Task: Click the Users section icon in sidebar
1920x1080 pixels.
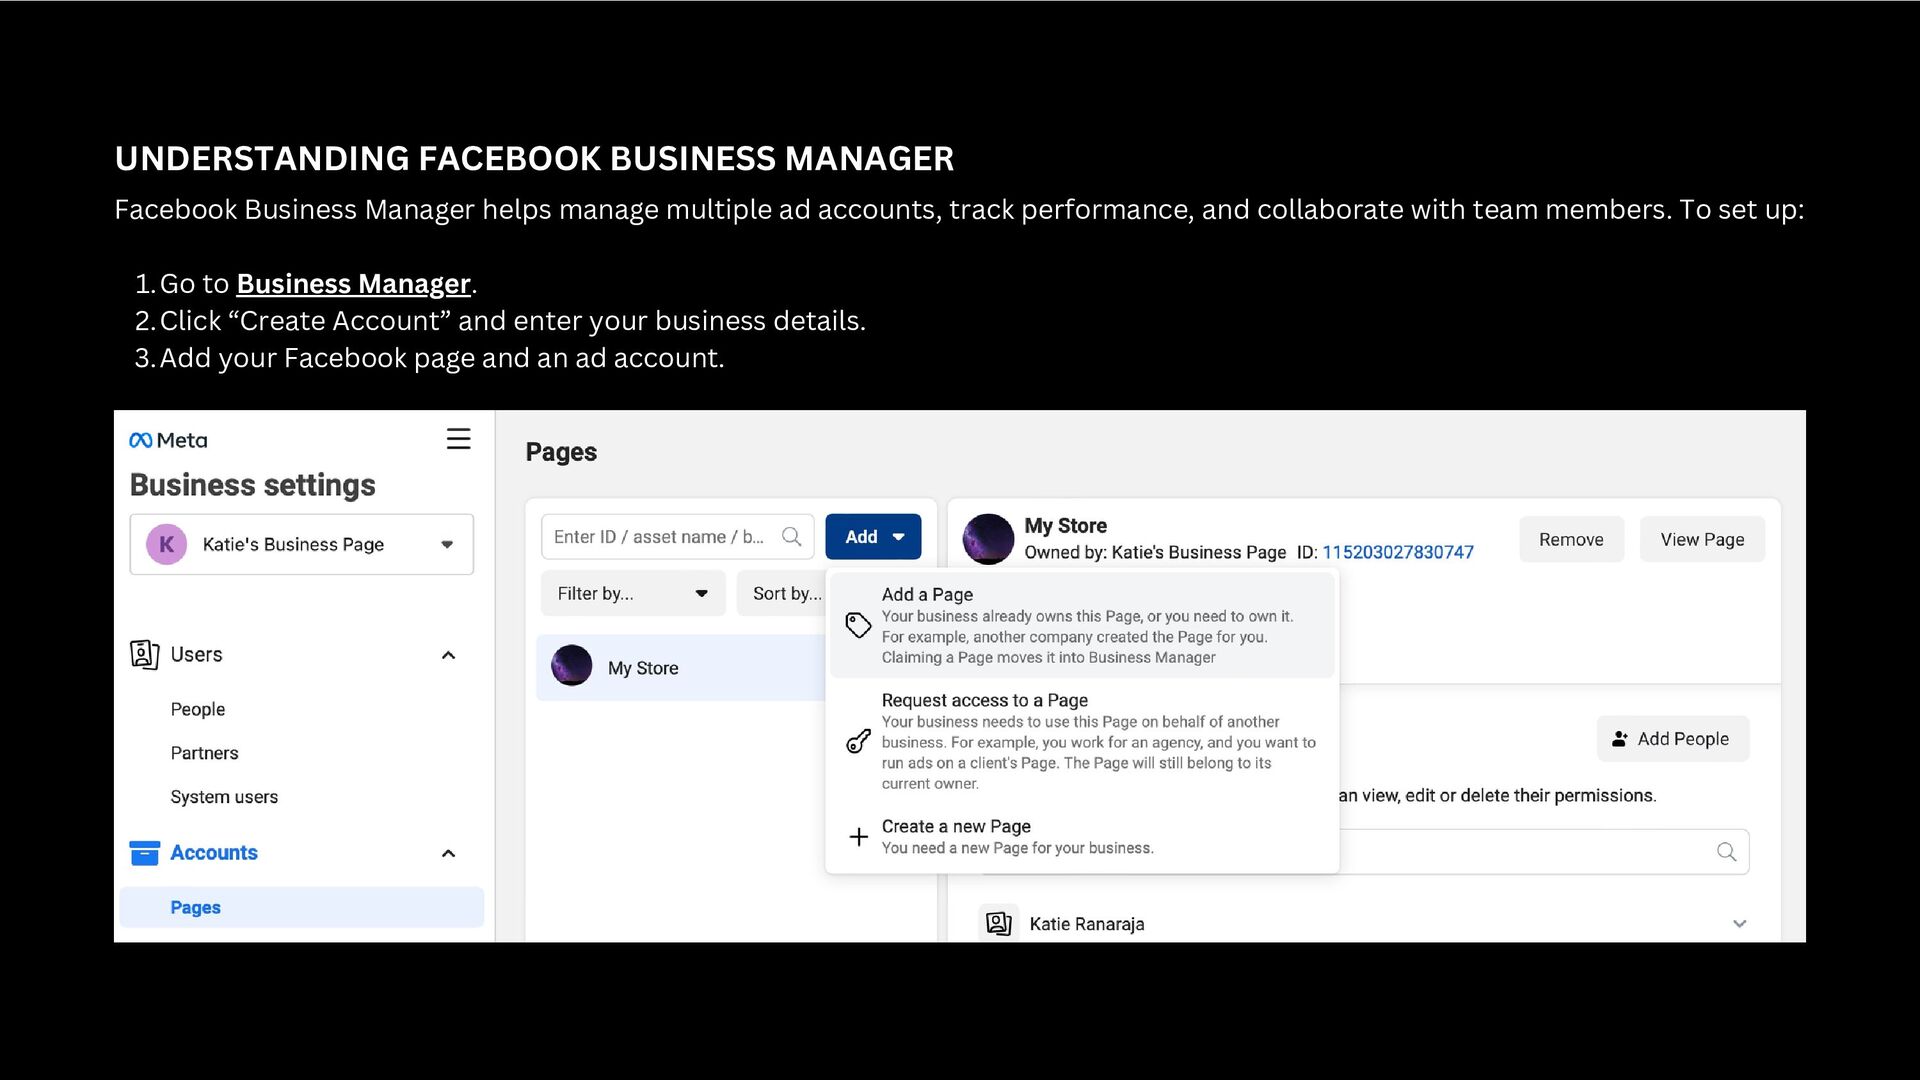Action: (144, 654)
